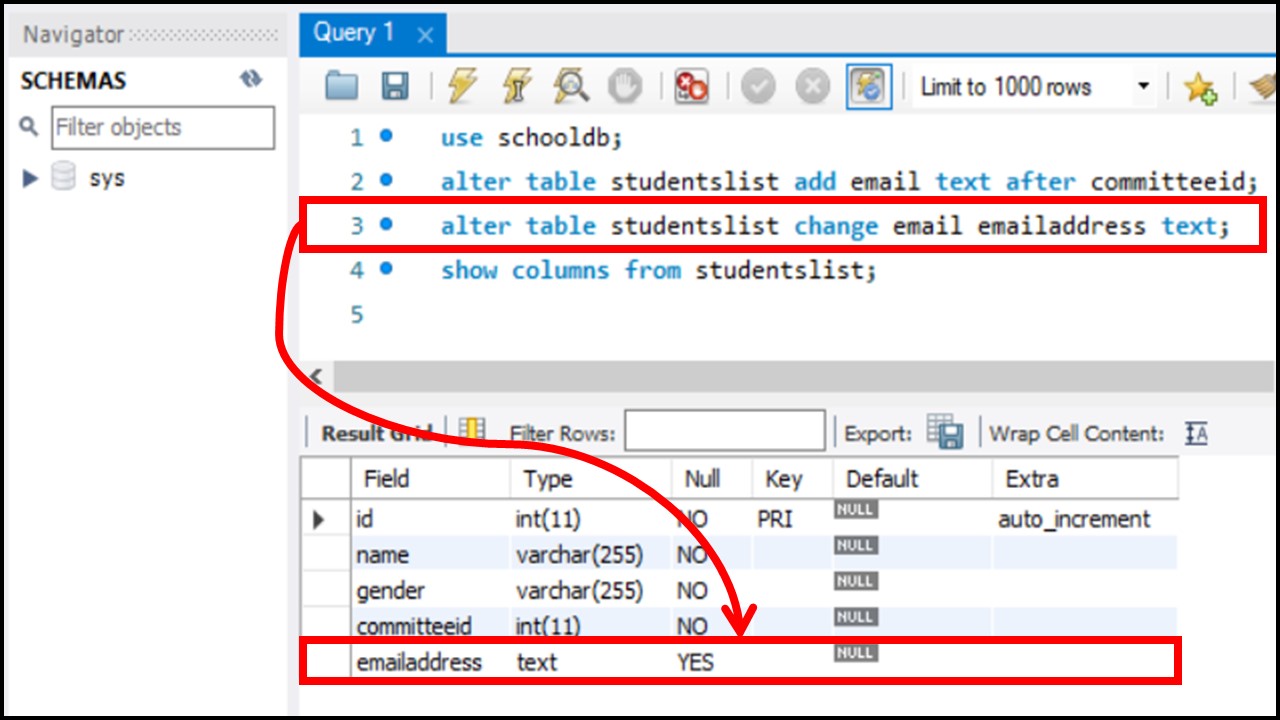Click the editor horizontal scrollbar left arrow

[x=317, y=377]
